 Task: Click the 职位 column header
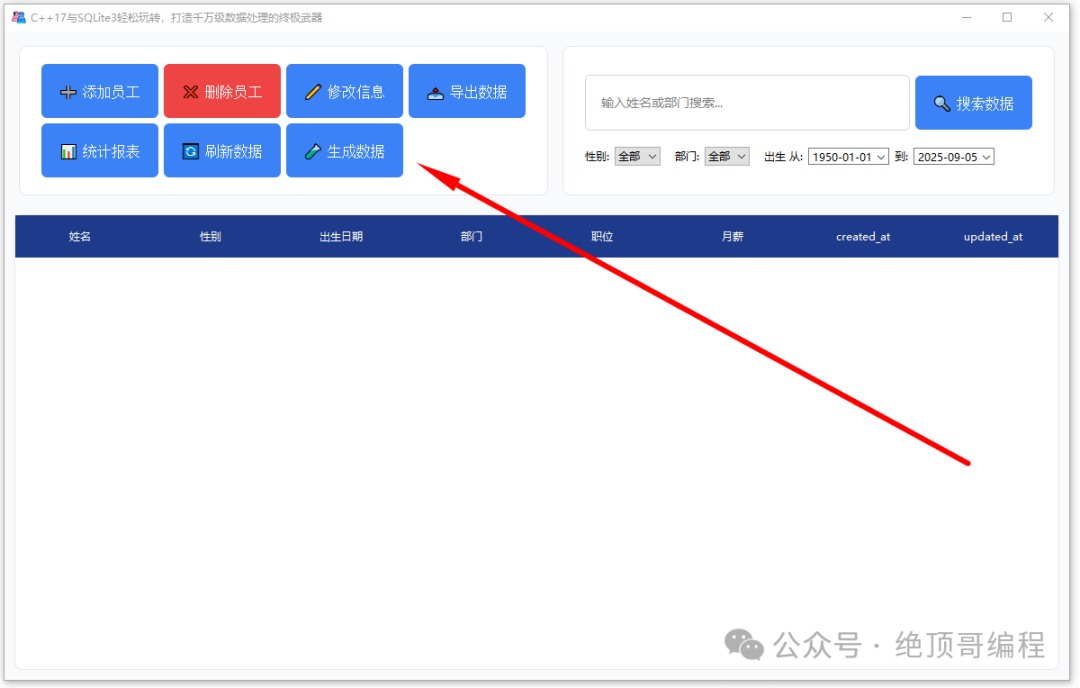tap(602, 236)
